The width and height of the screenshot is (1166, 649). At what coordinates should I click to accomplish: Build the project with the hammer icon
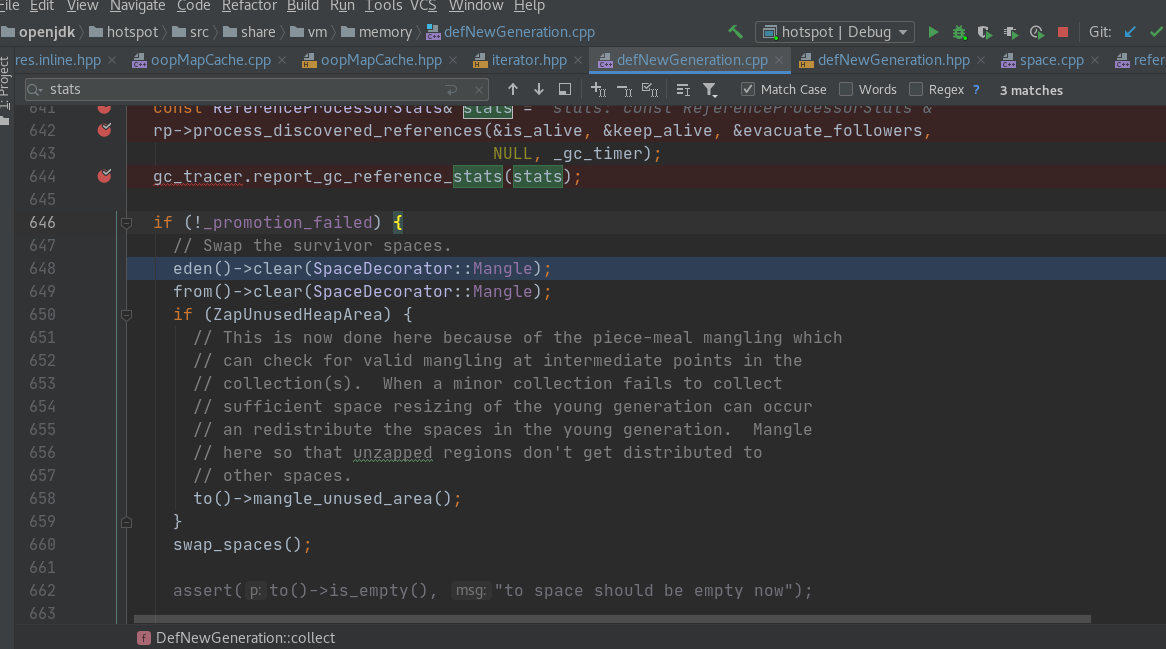coord(735,32)
